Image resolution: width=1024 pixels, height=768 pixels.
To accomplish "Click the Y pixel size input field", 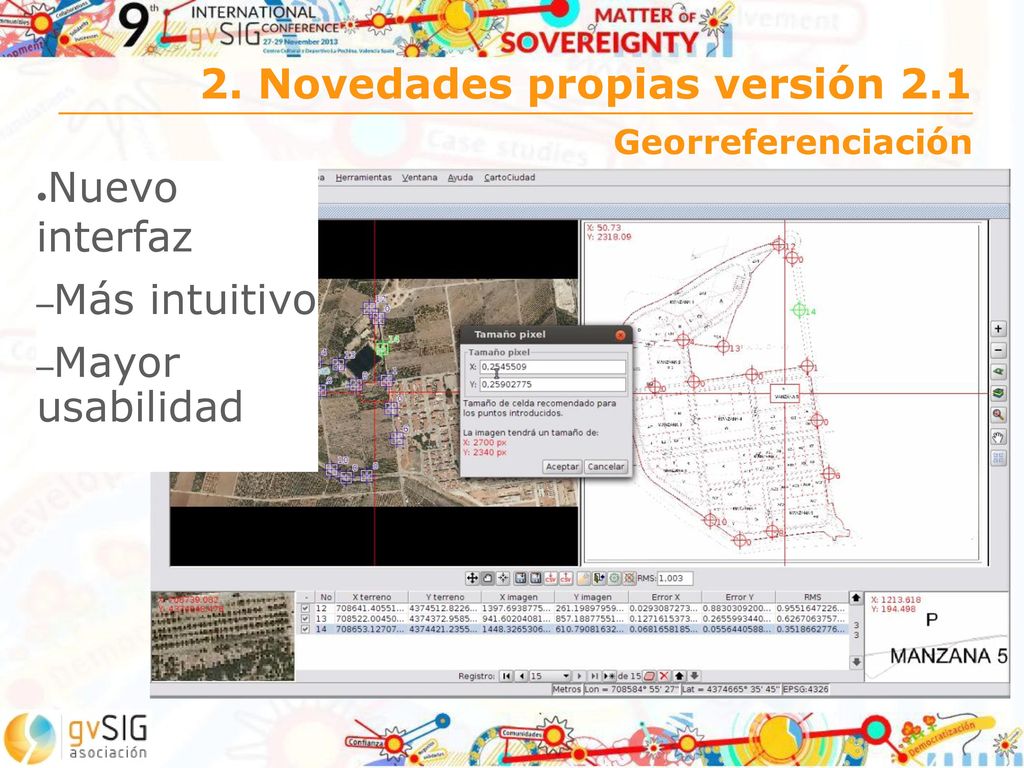I will pyautogui.click(x=552, y=385).
